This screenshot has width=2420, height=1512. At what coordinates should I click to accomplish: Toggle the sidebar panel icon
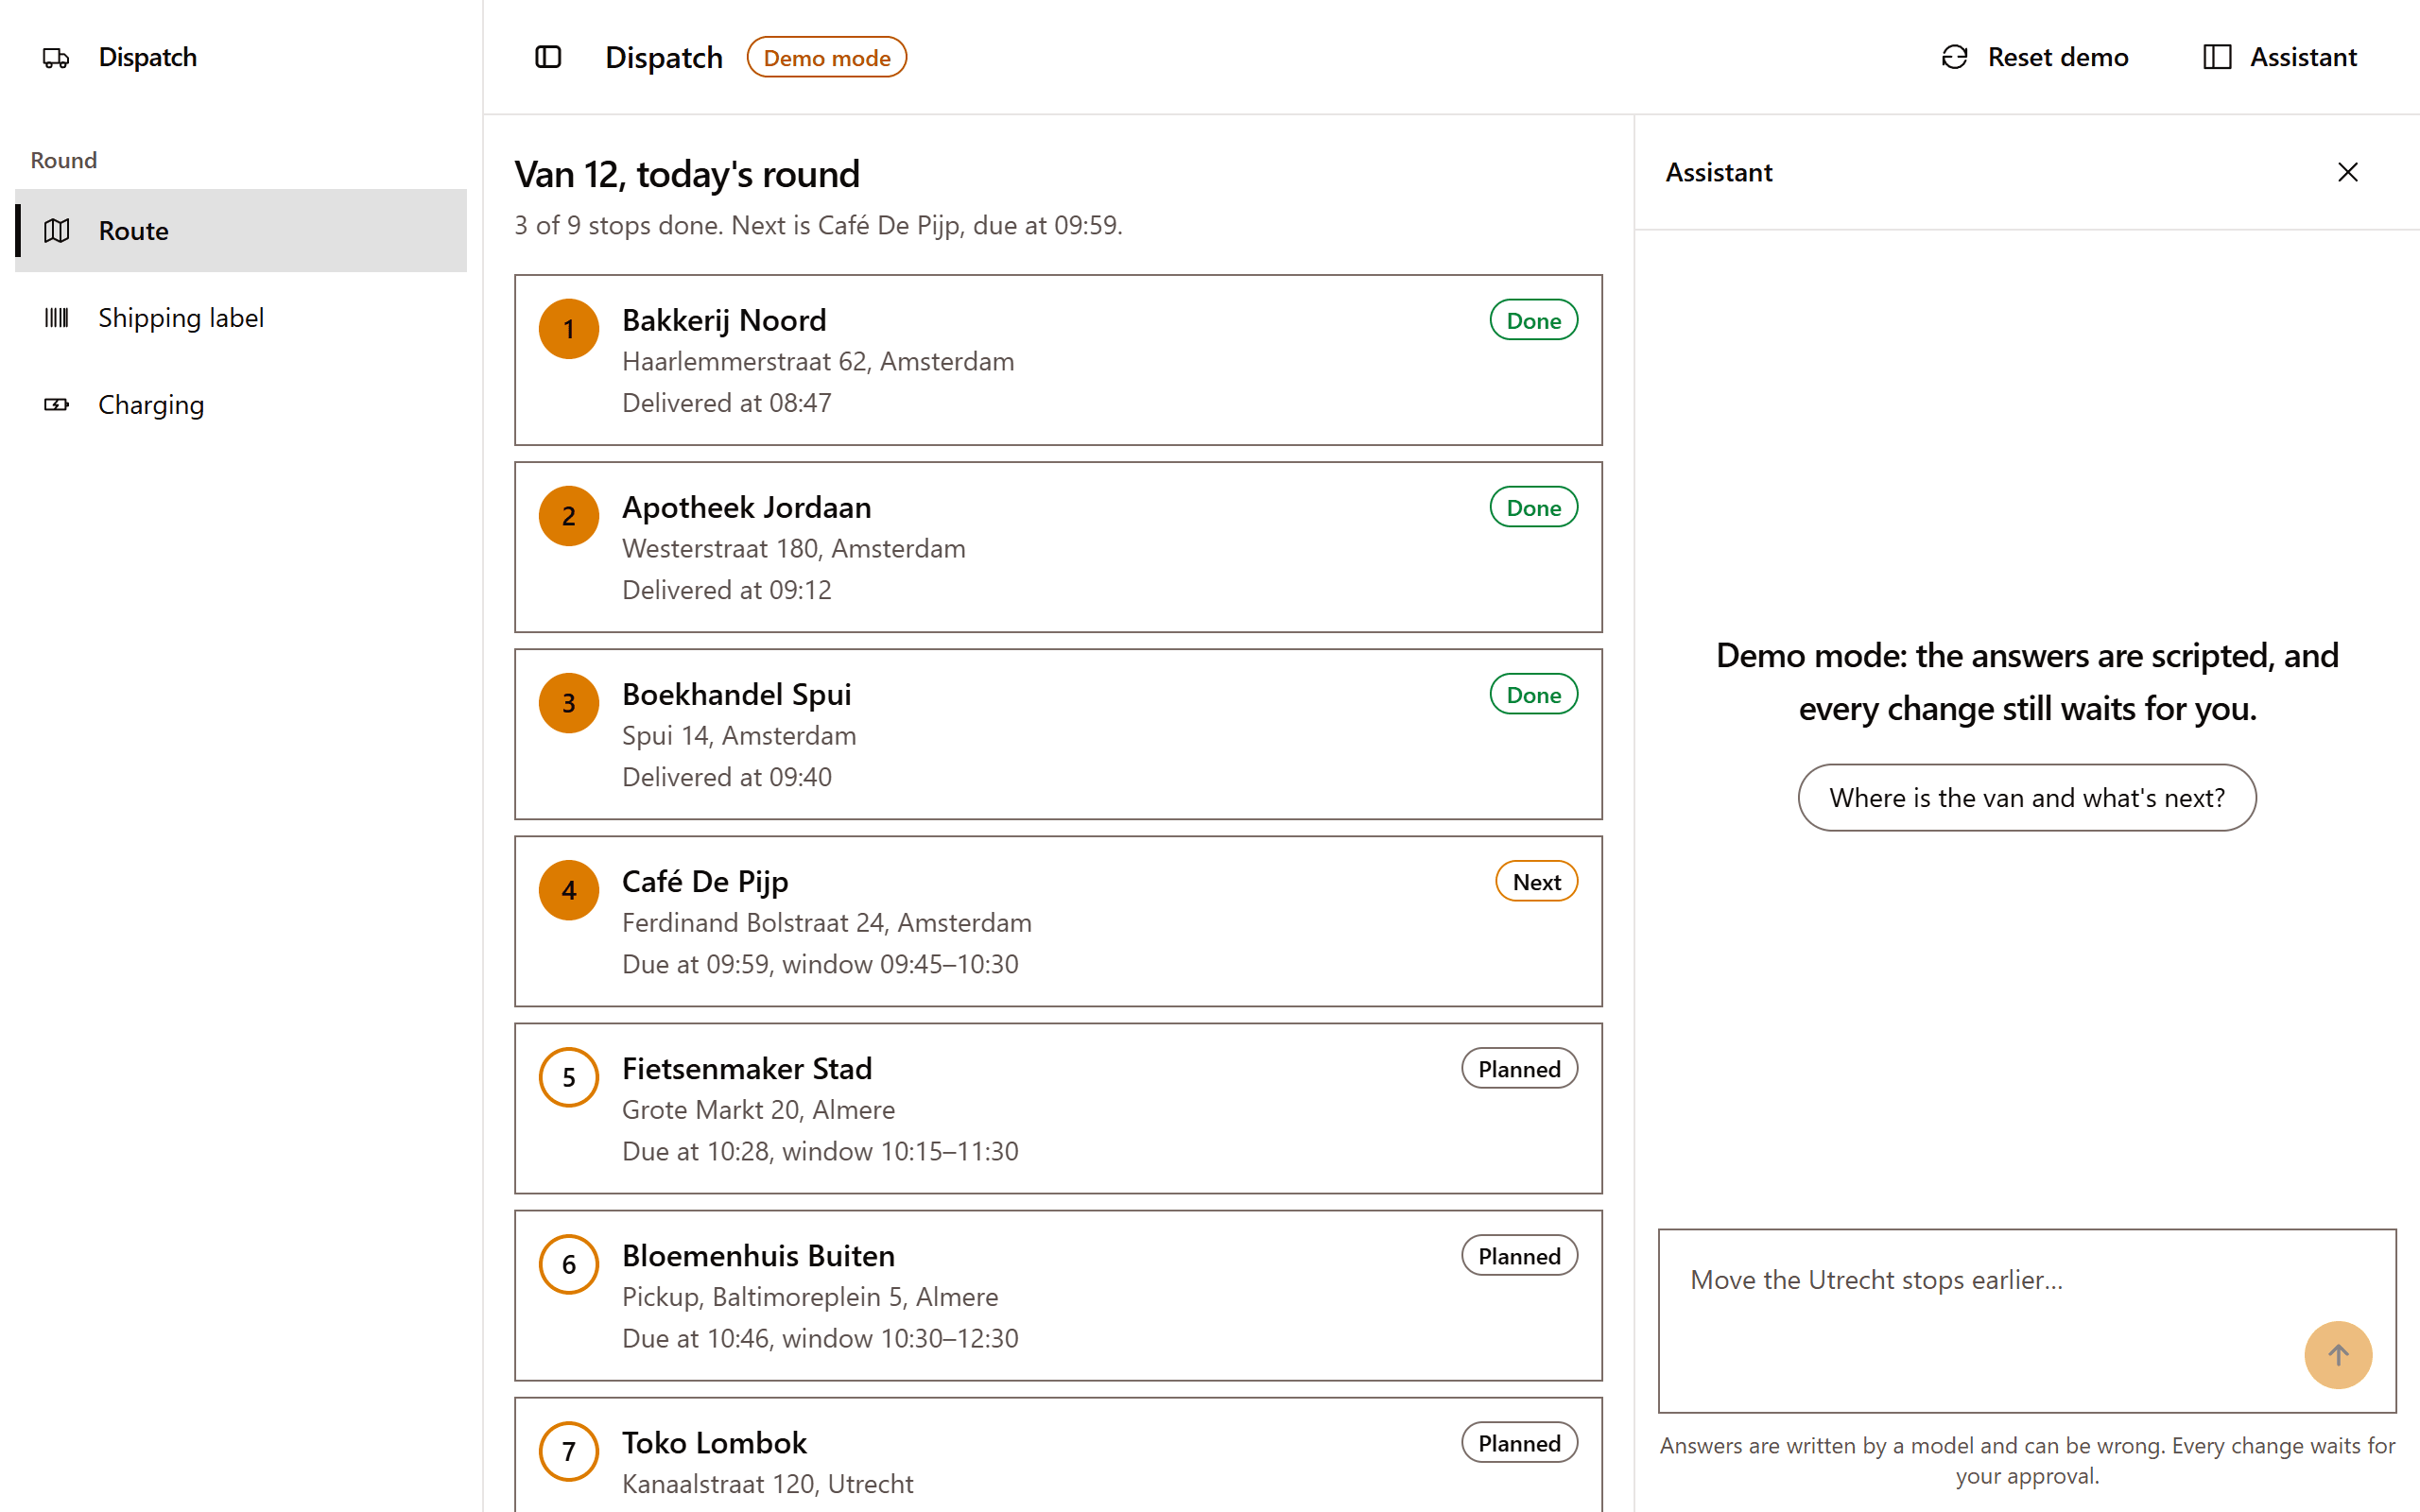pyautogui.click(x=548, y=57)
